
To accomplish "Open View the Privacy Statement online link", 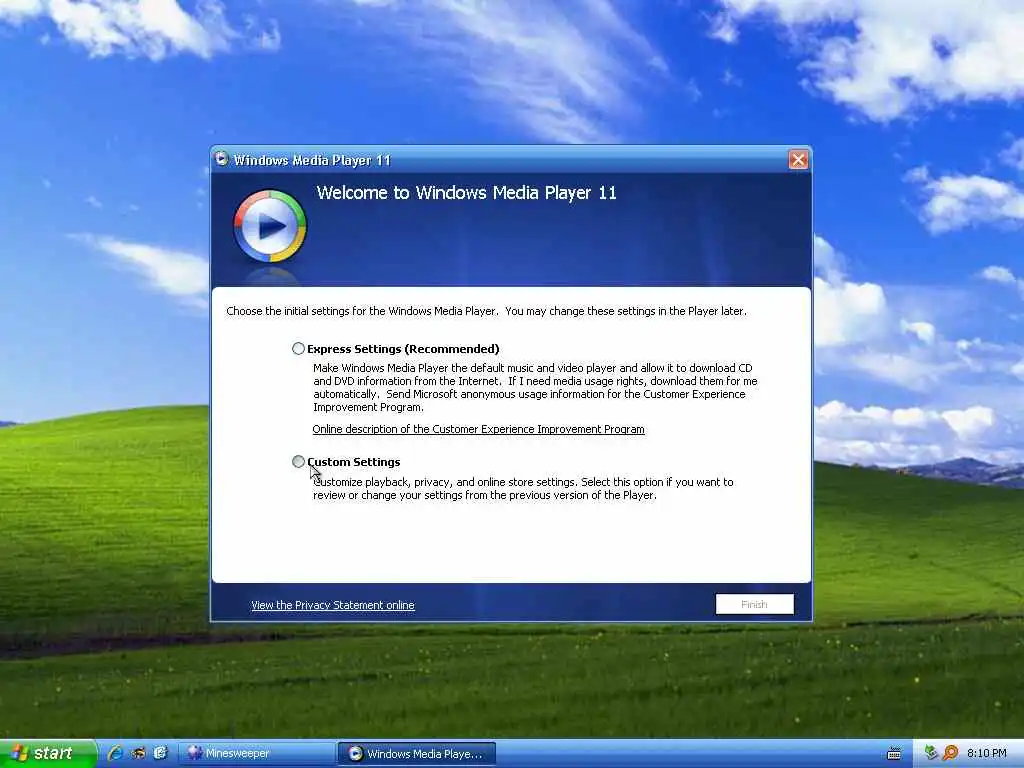I will coord(332,605).
